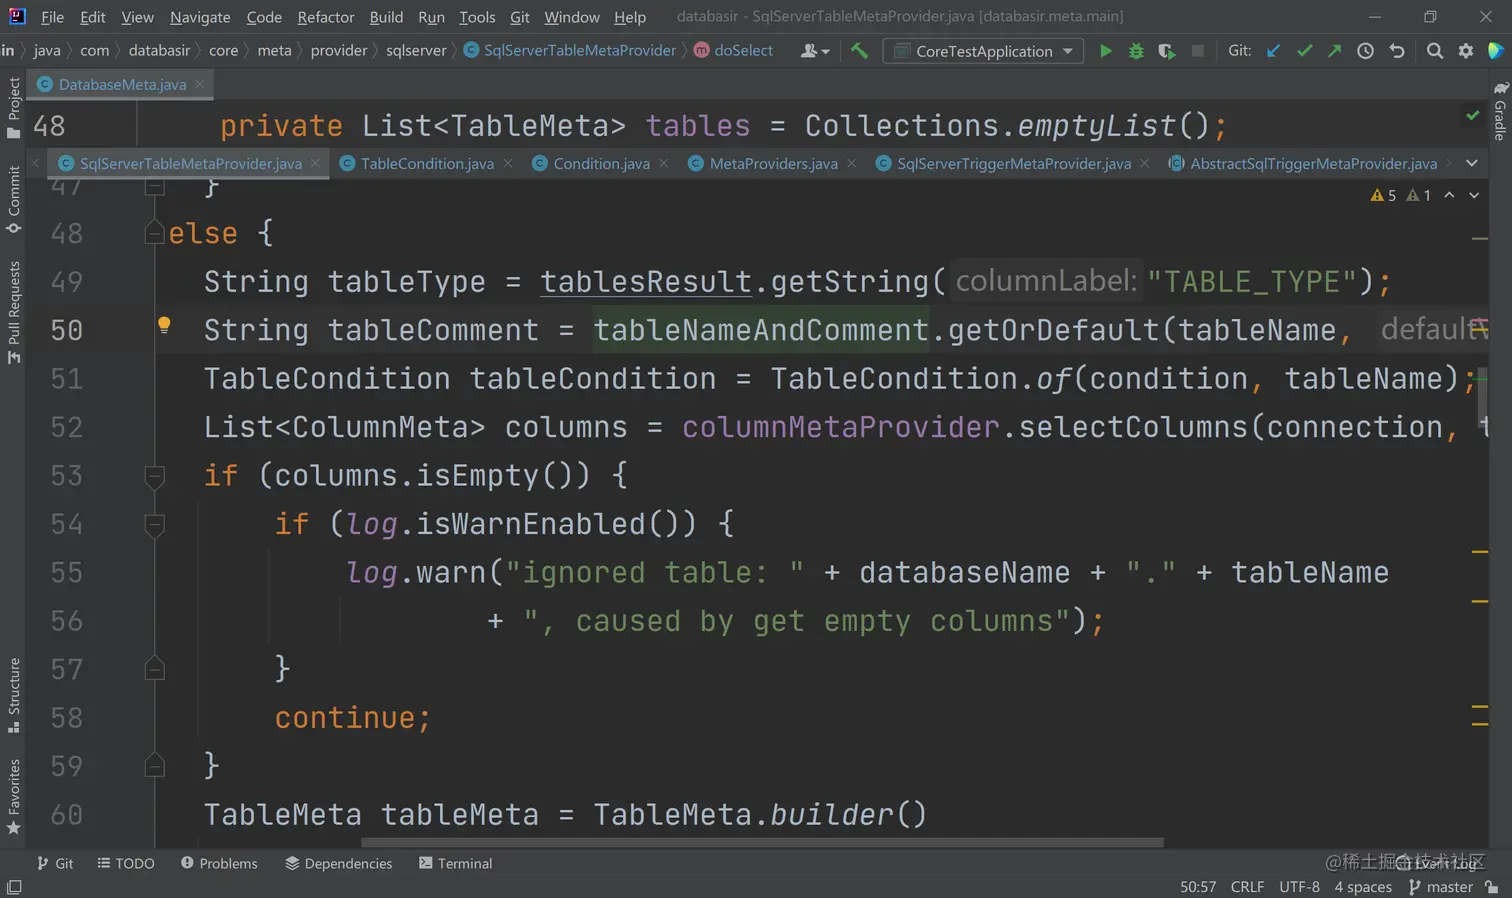Open the Problems tool window
This screenshot has height=898, width=1512.
(219, 863)
